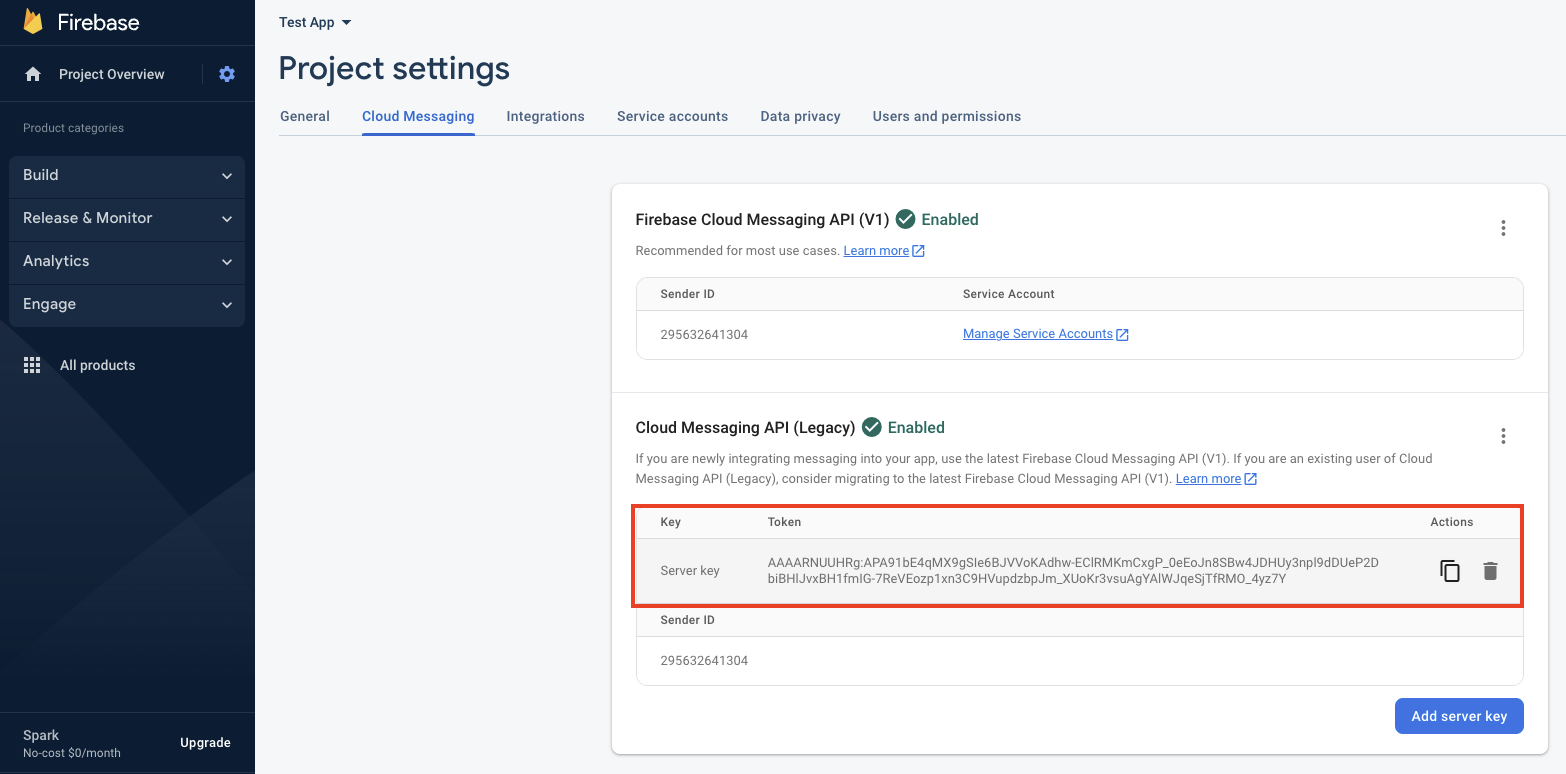Click the Project settings page title
Screen dimensions: 1566x774
[x=394, y=68]
